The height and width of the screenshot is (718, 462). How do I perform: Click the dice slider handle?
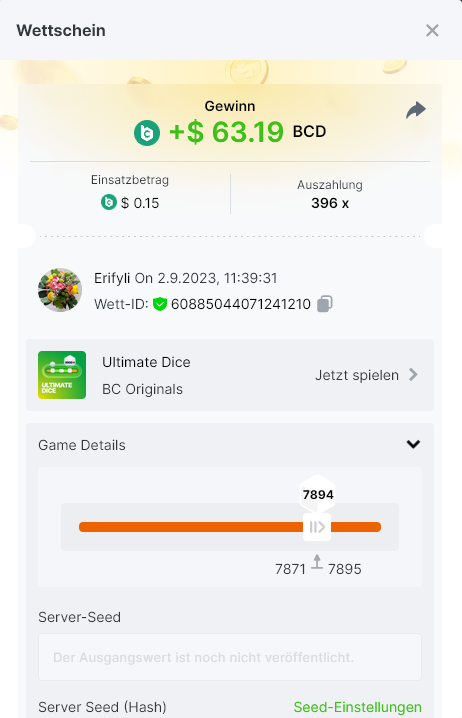pos(317,527)
